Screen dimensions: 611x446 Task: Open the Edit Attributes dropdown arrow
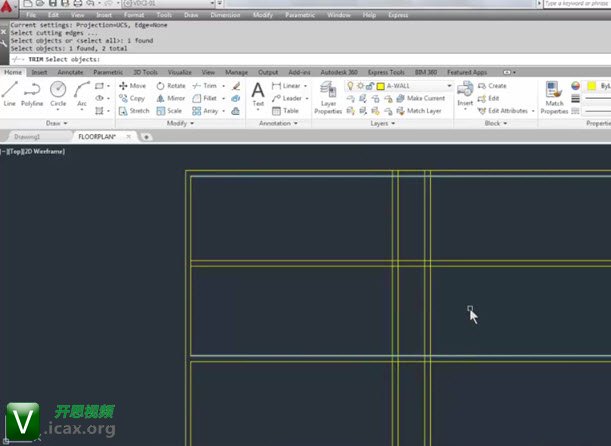click(533, 111)
